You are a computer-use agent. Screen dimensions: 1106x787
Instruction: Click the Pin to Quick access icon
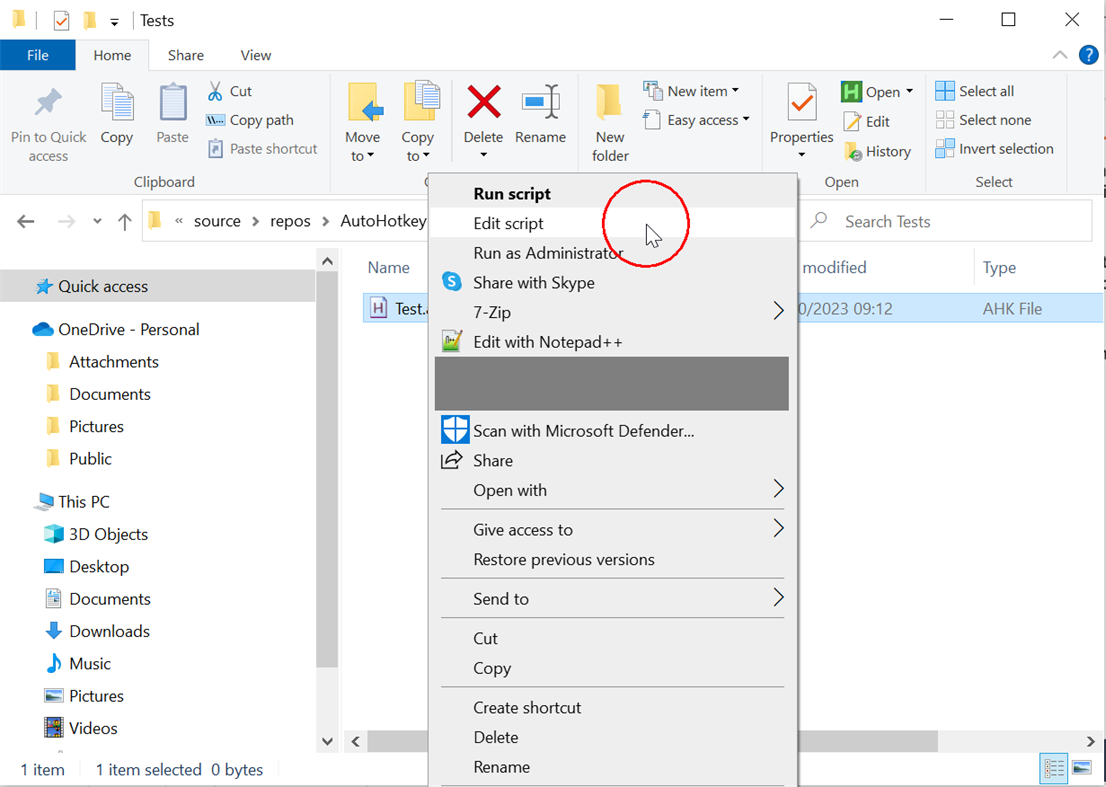point(48,118)
